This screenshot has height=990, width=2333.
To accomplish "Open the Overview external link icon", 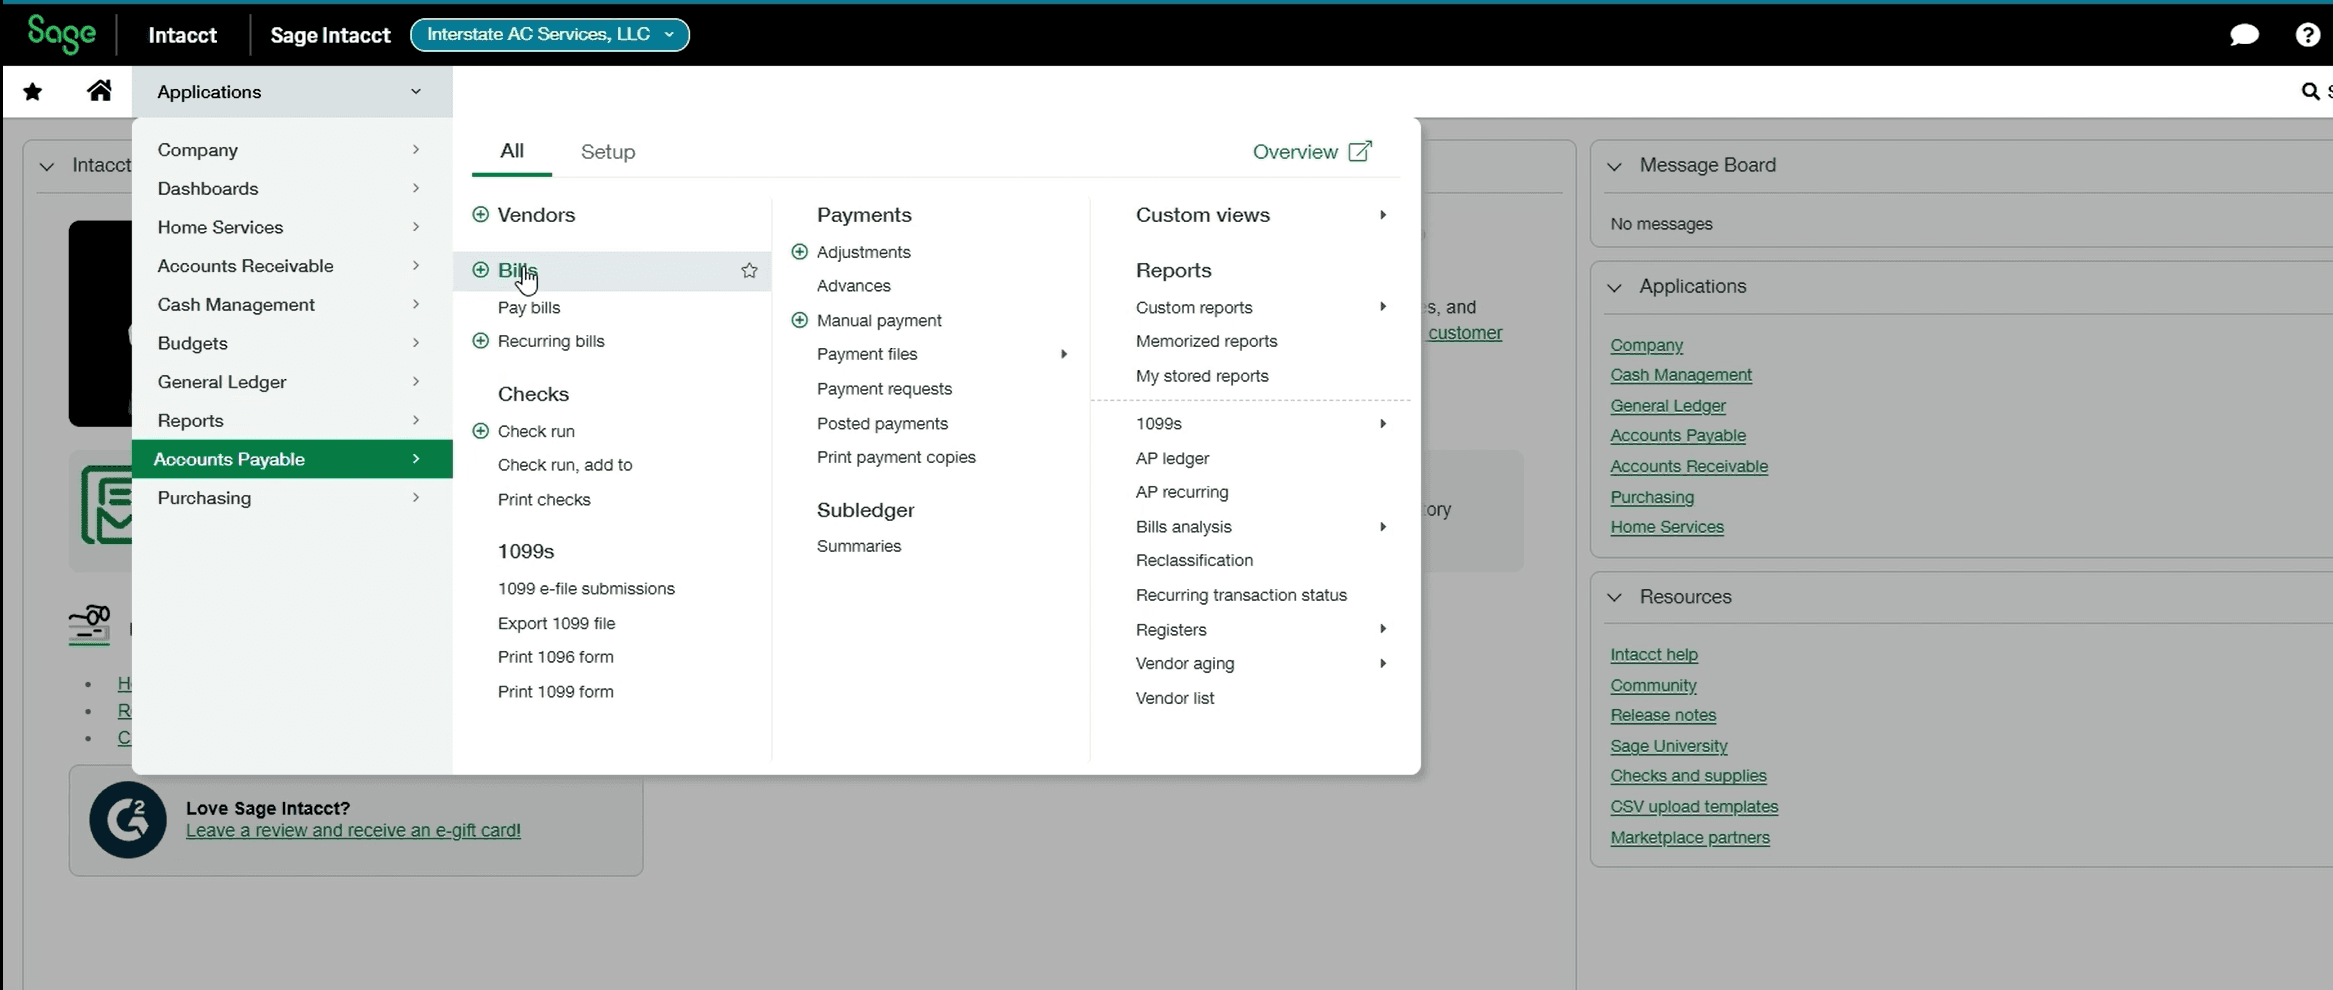I will pos(1360,151).
